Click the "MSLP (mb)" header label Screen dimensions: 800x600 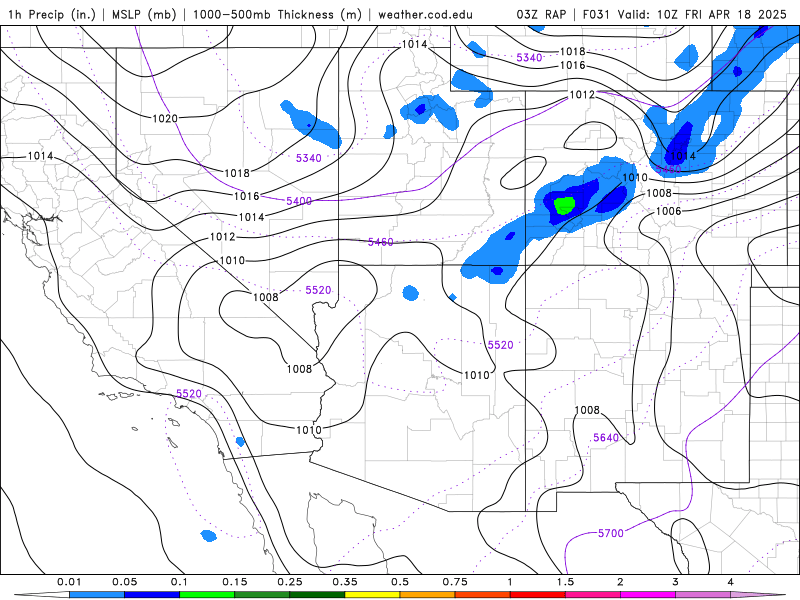144,14
